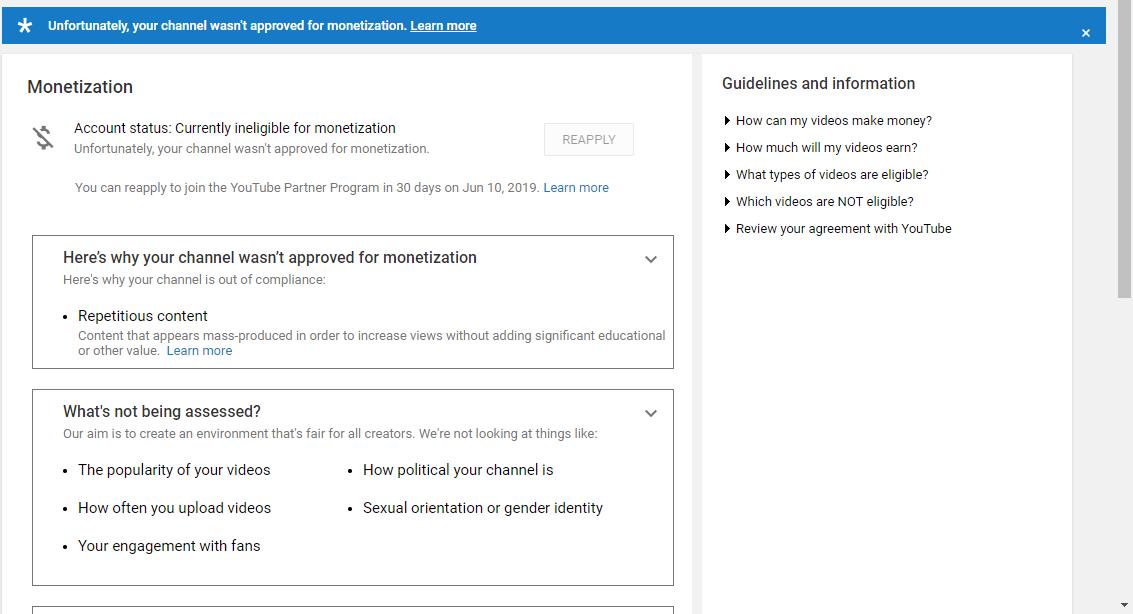Dismiss the blue notification banner
The image size is (1133, 614).
[x=1085, y=33]
